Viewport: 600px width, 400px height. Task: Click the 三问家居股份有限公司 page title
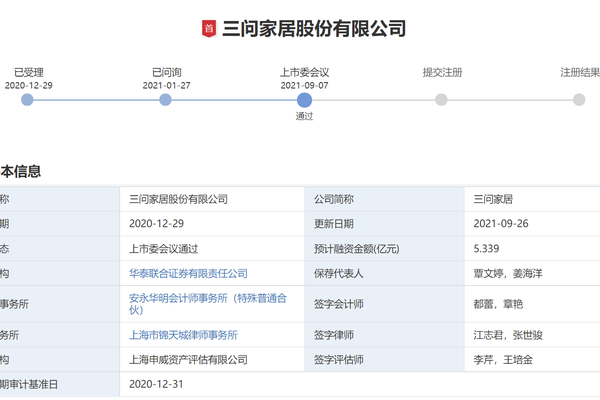[x=314, y=29]
